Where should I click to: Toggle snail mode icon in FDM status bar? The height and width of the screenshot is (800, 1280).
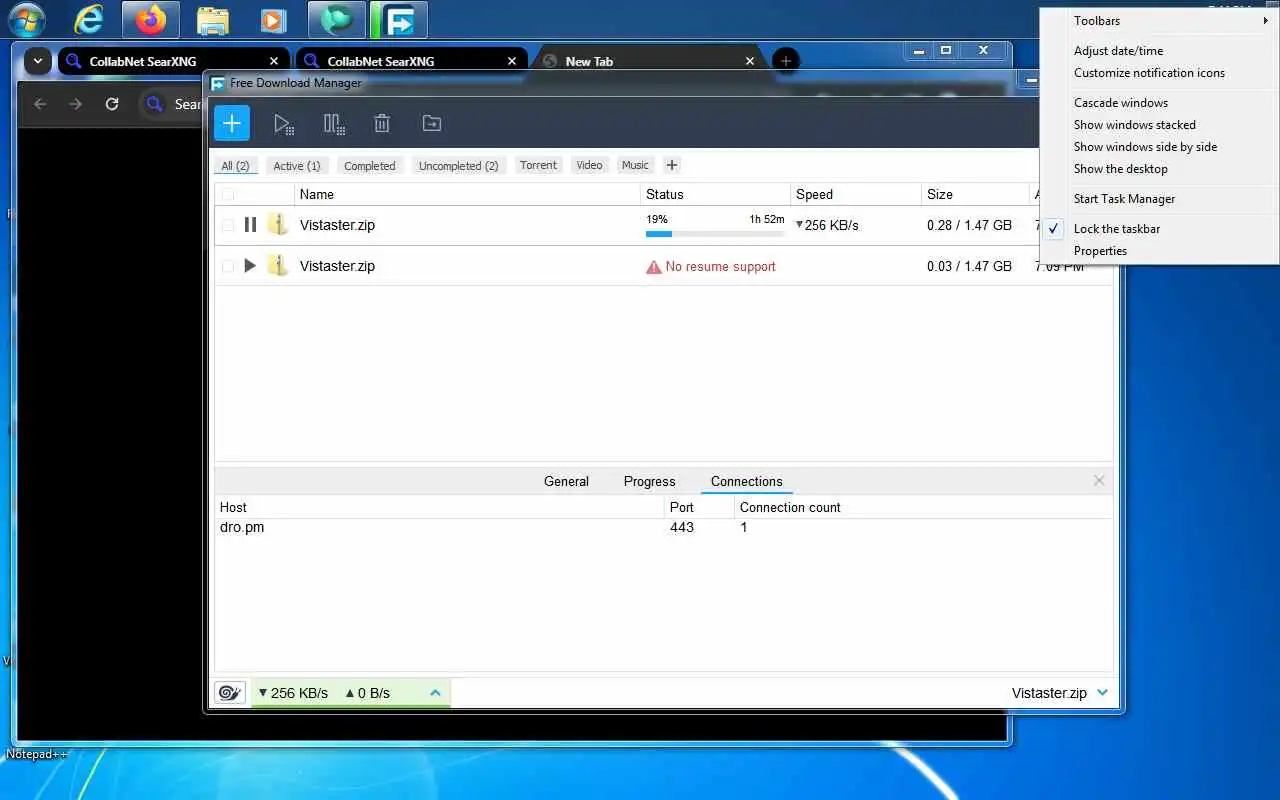(230, 692)
